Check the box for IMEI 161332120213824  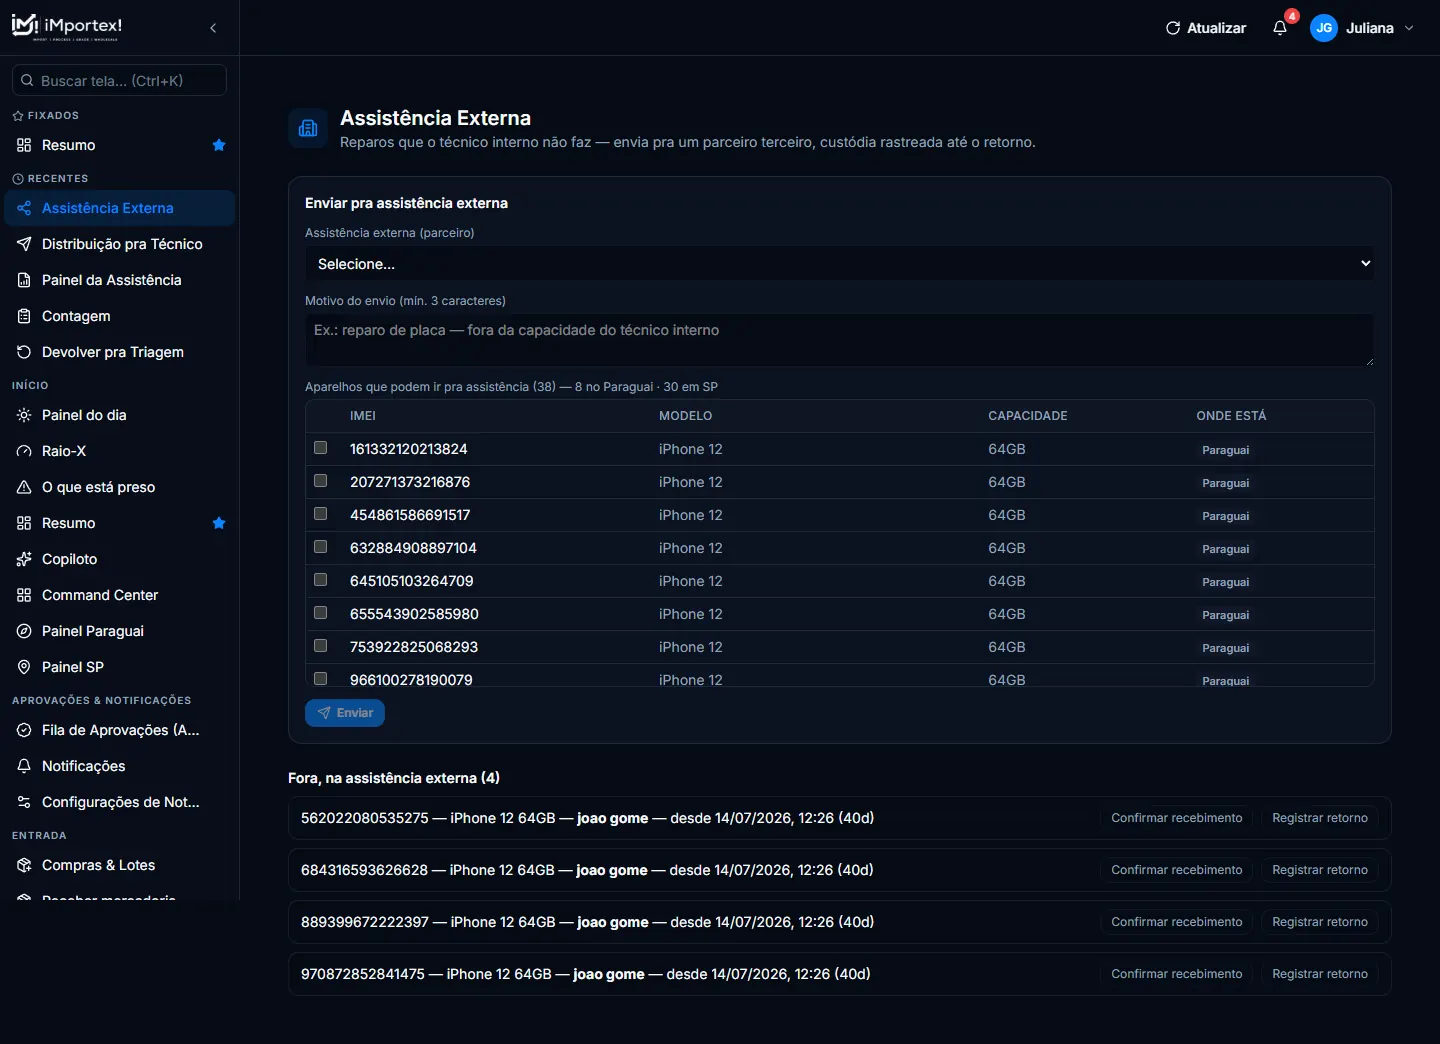click(x=321, y=448)
